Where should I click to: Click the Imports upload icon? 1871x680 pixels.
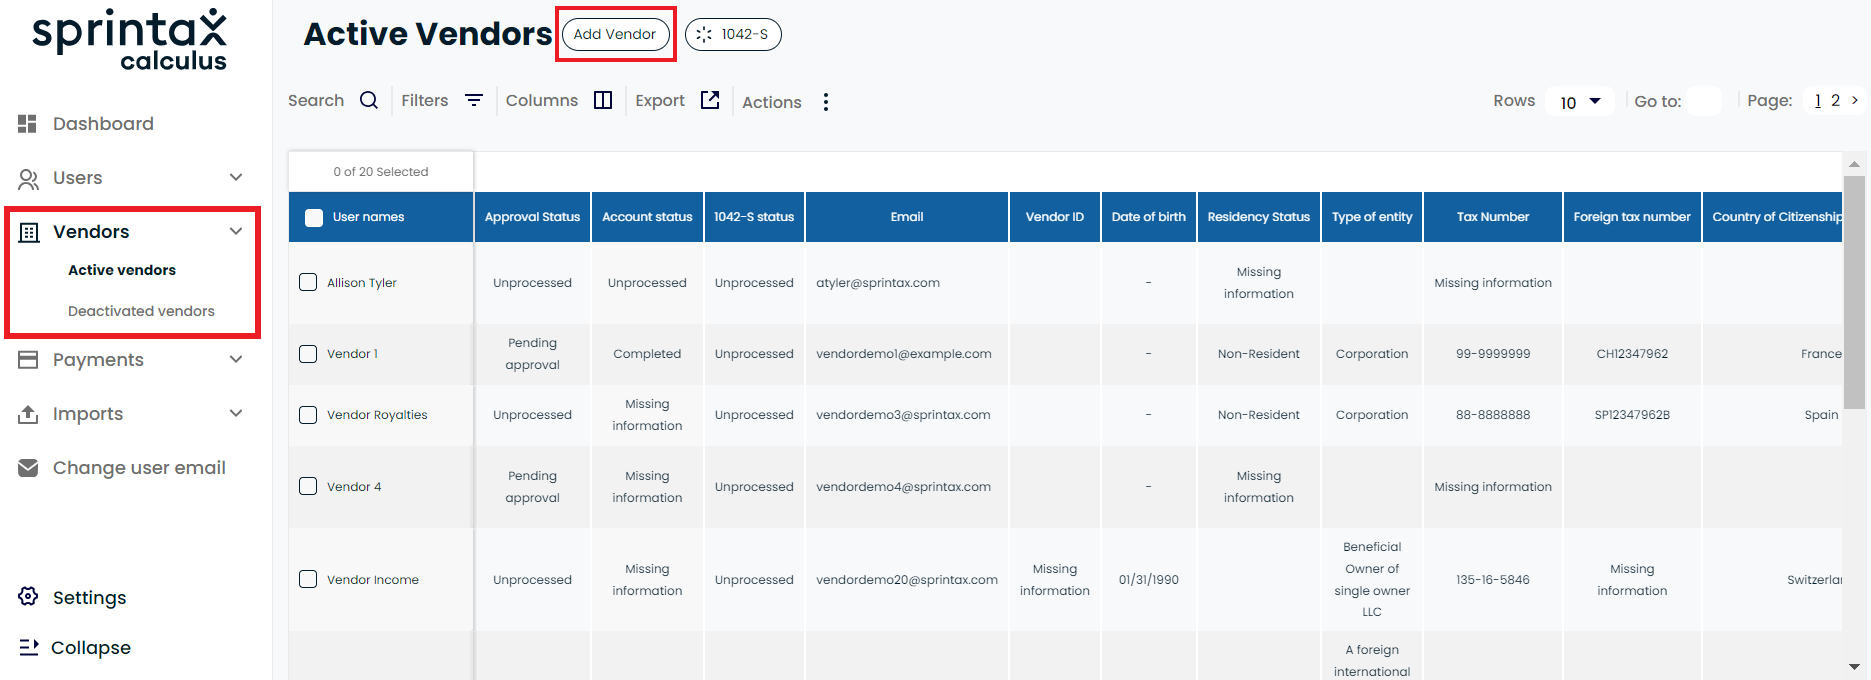28,414
